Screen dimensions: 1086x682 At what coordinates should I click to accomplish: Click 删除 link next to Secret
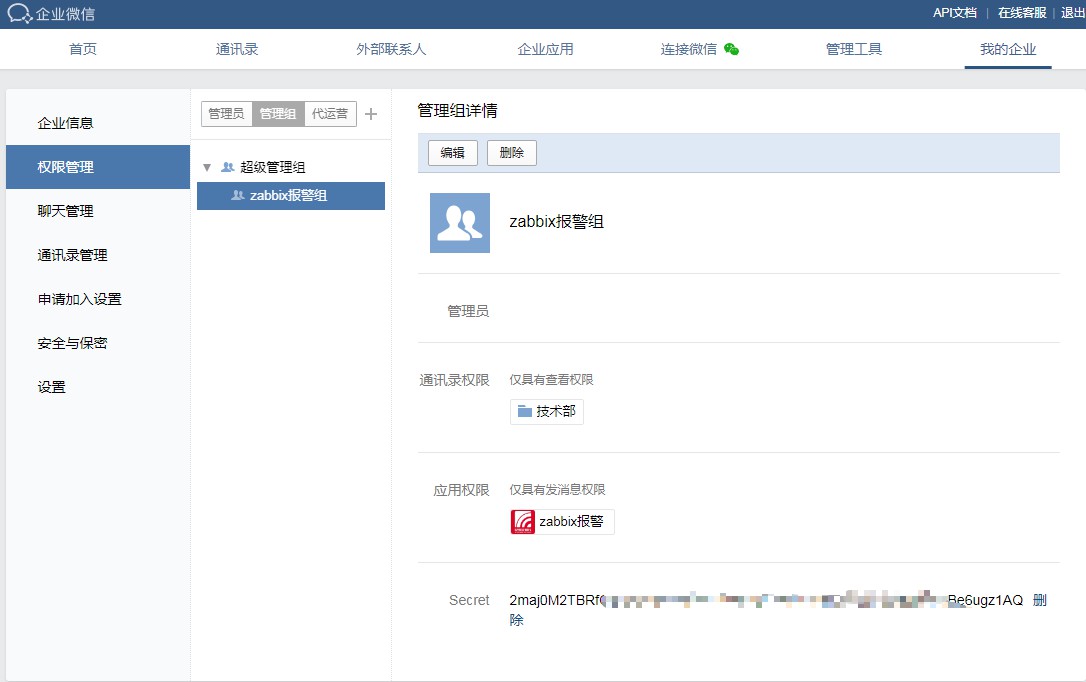pos(1039,600)
